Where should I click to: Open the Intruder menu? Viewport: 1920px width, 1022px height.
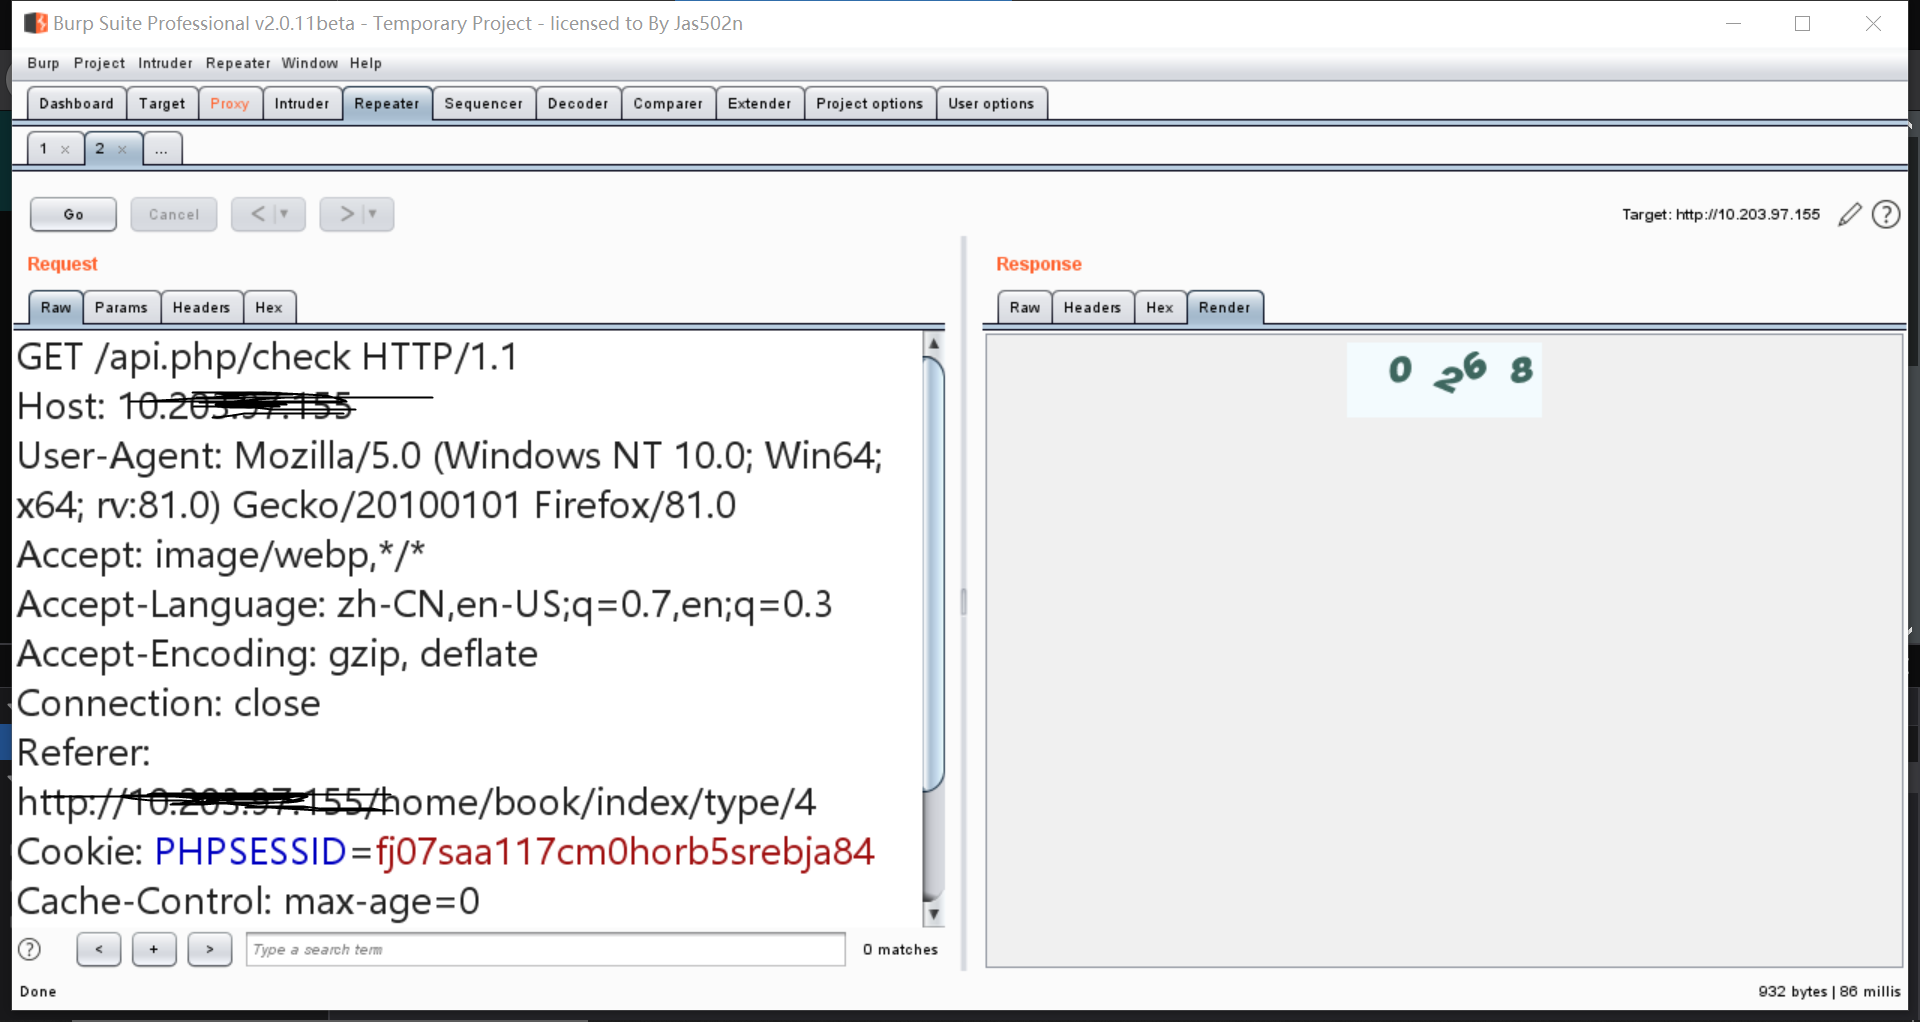point(165,63)
